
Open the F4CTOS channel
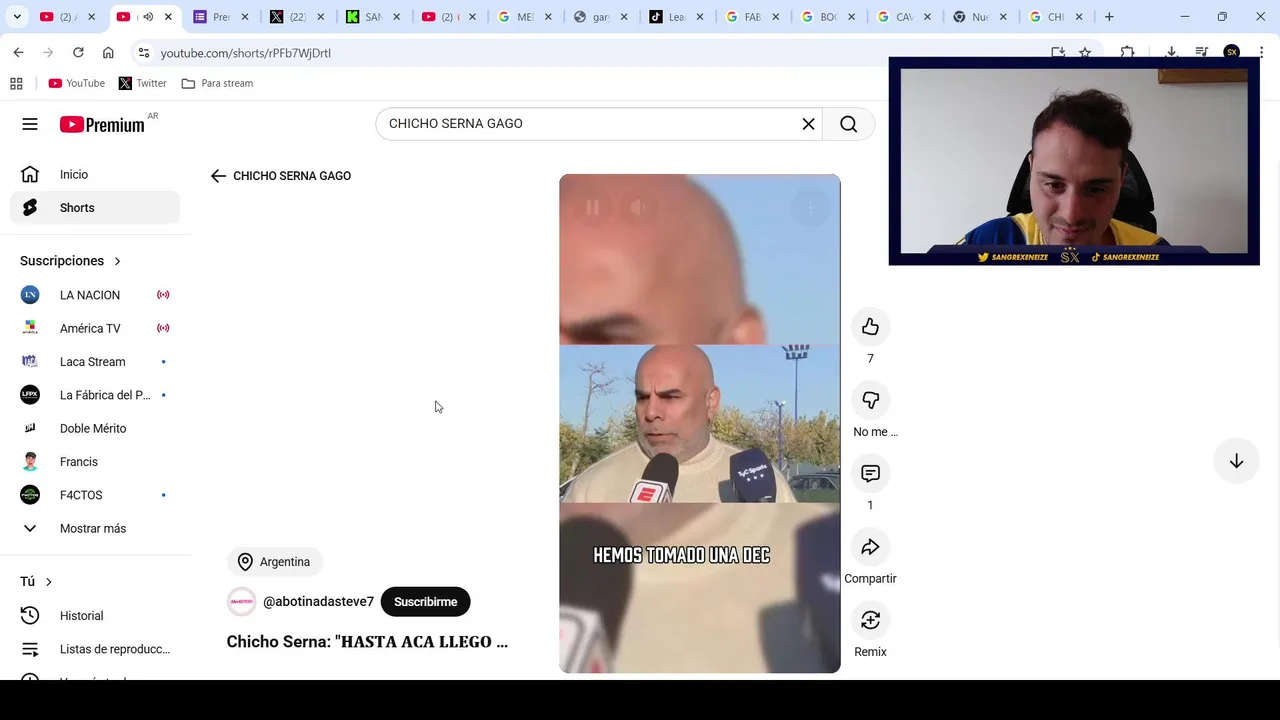(x=95, y=495)
